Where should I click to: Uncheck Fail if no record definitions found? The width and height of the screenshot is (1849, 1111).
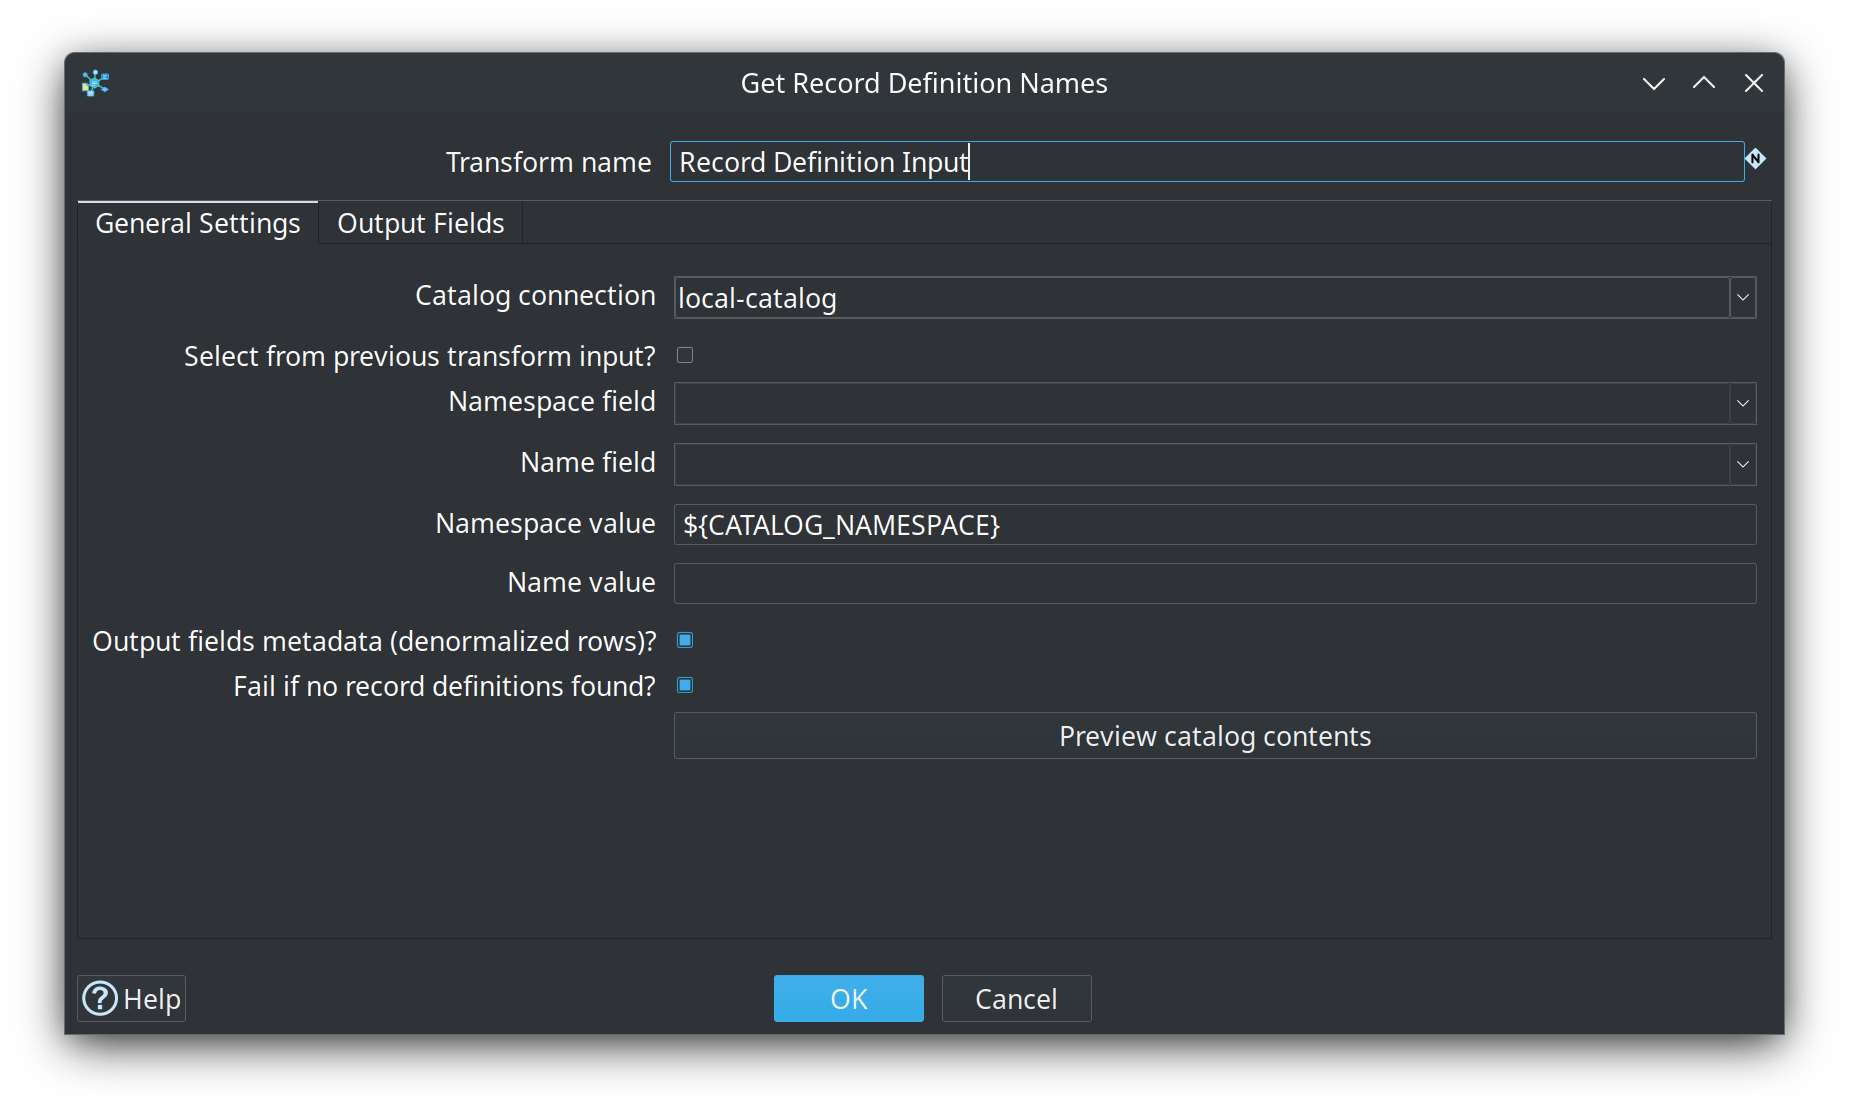coord(685,685)
